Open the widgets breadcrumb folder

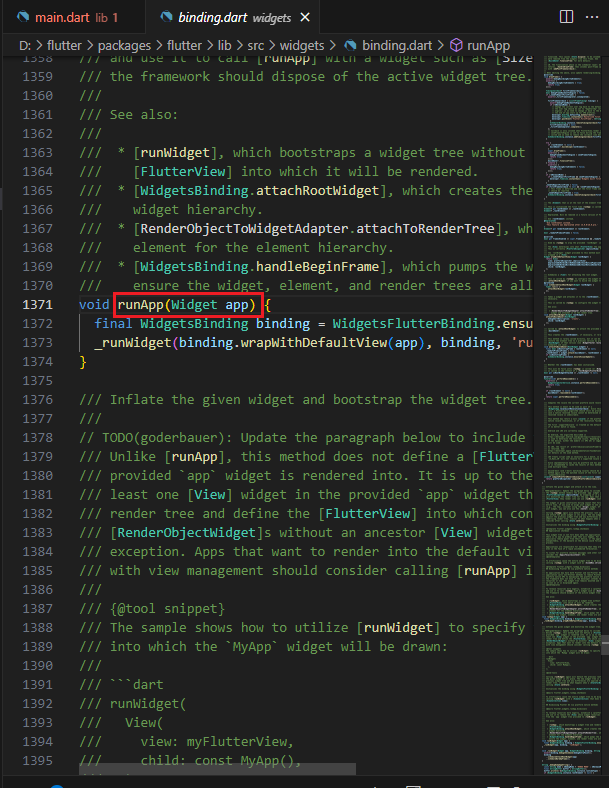tap(301, 46)
